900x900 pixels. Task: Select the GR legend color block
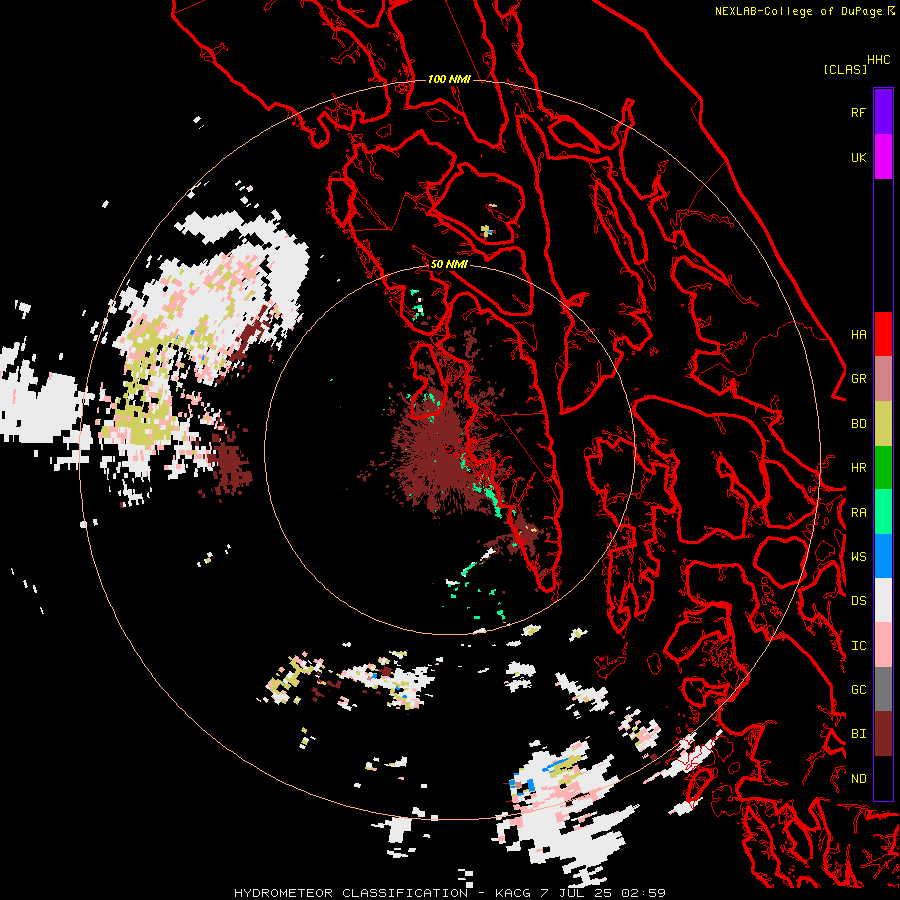coord(883,378)
